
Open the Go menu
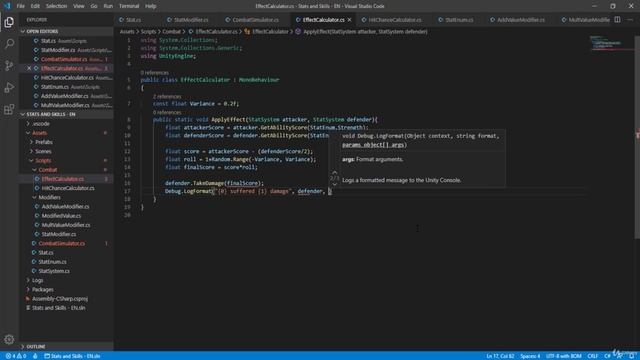point(94,6)
